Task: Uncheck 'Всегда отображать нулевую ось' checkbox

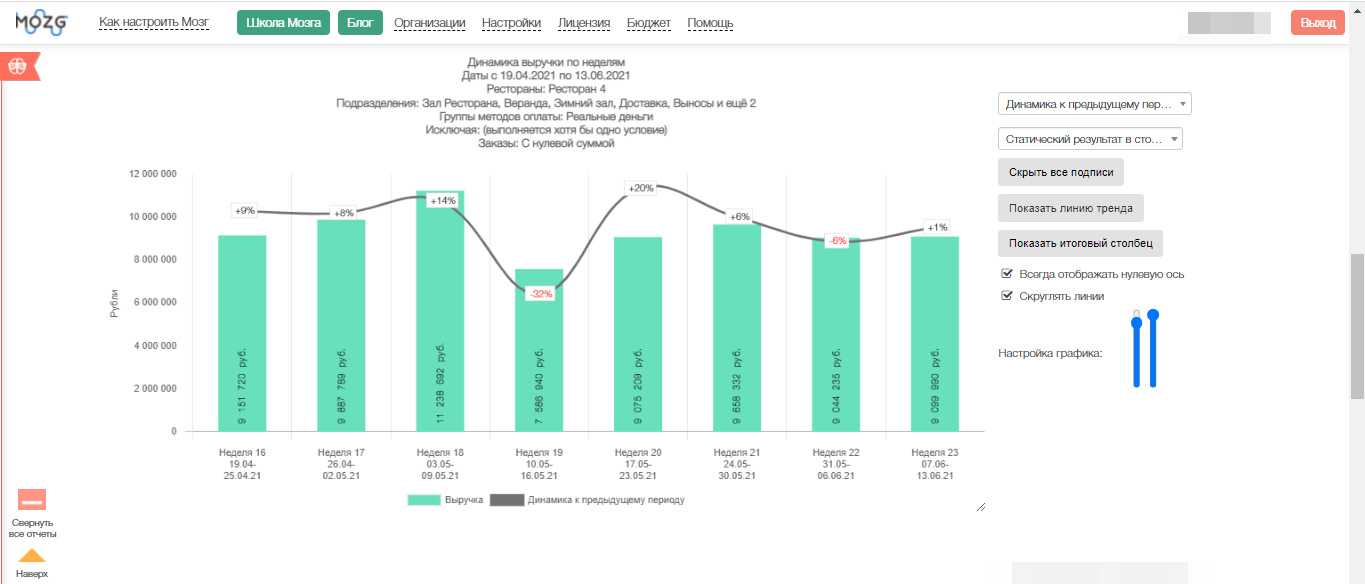Action: (1007, 274)
